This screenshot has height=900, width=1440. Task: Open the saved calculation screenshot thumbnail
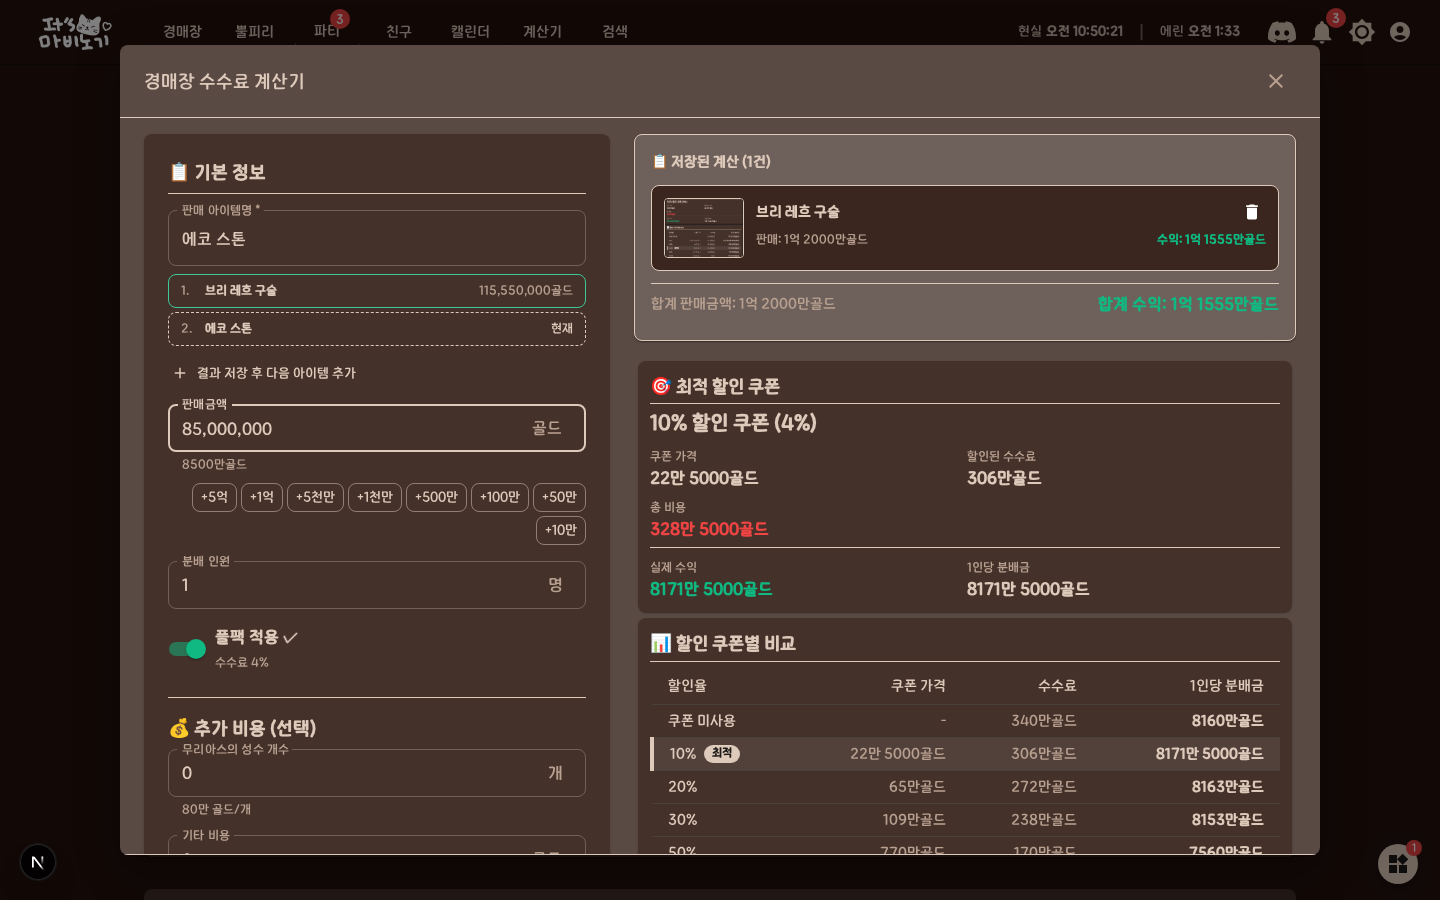point(704,228)
